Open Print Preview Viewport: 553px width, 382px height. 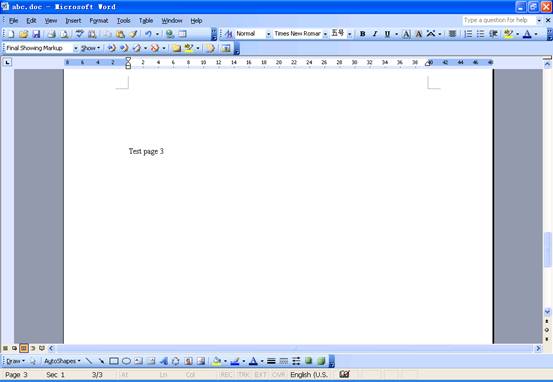tap(64, 34)
